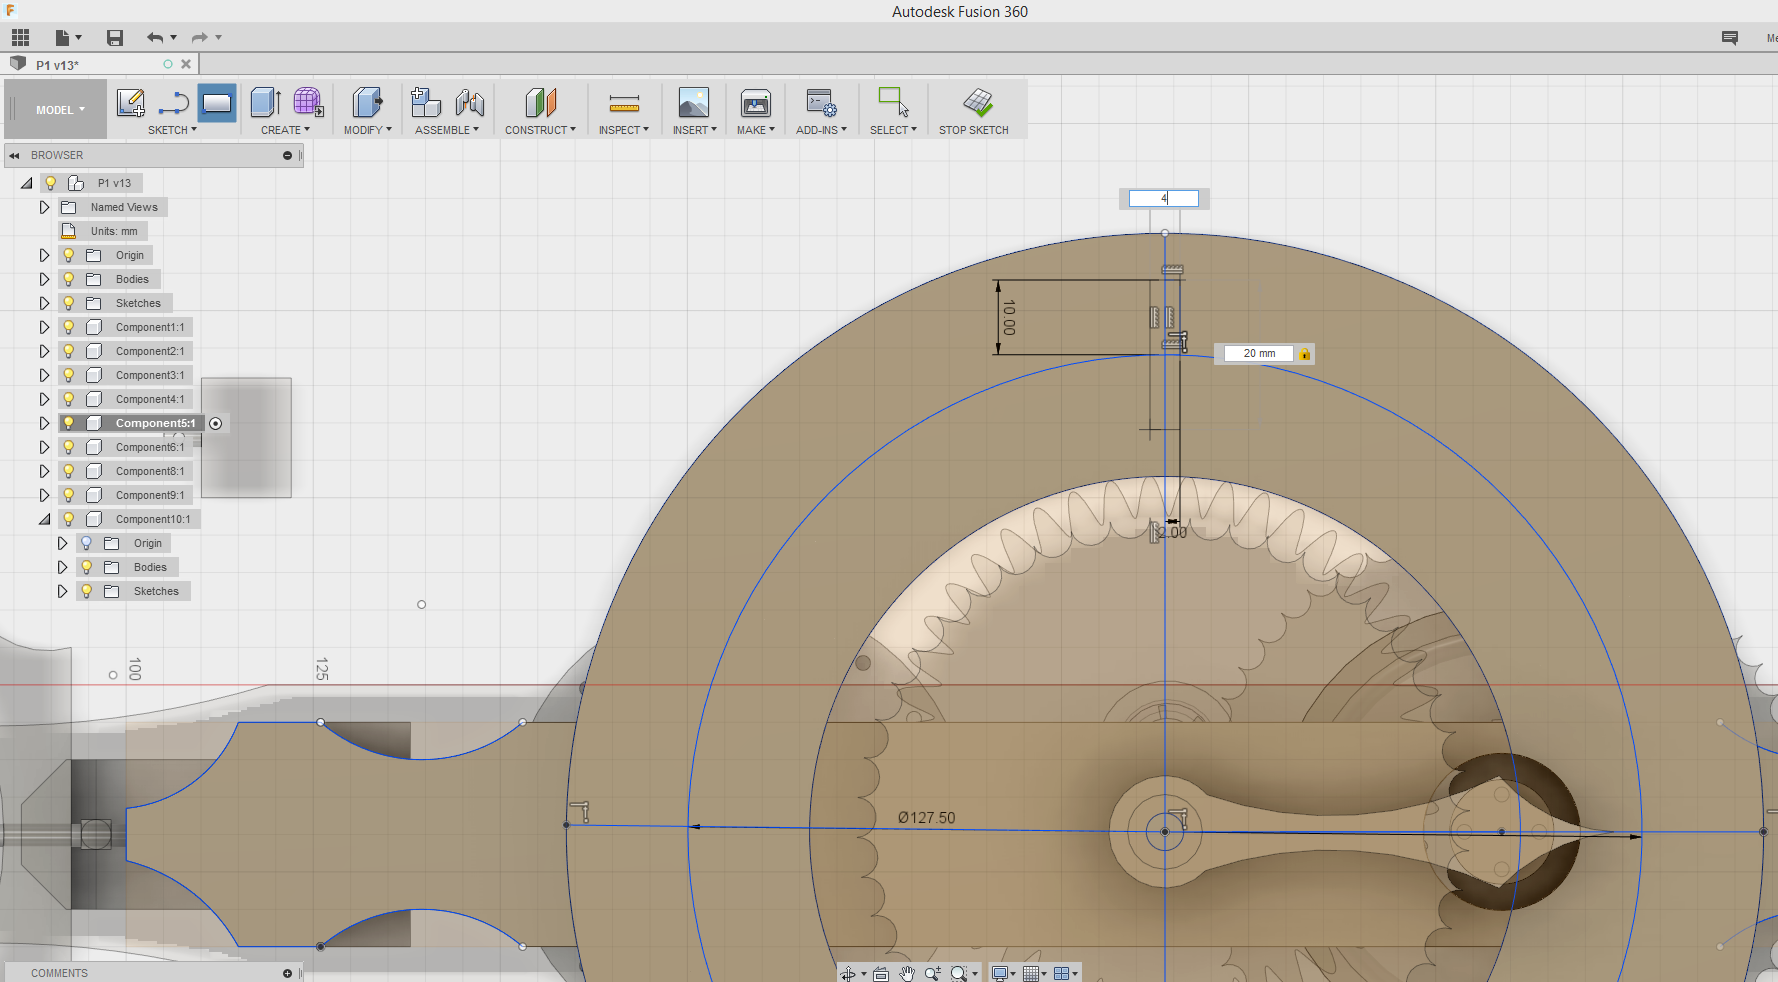Expand the Component8:1 node
The height and width of the screenshot is (982, 1778).
point(44,471)
